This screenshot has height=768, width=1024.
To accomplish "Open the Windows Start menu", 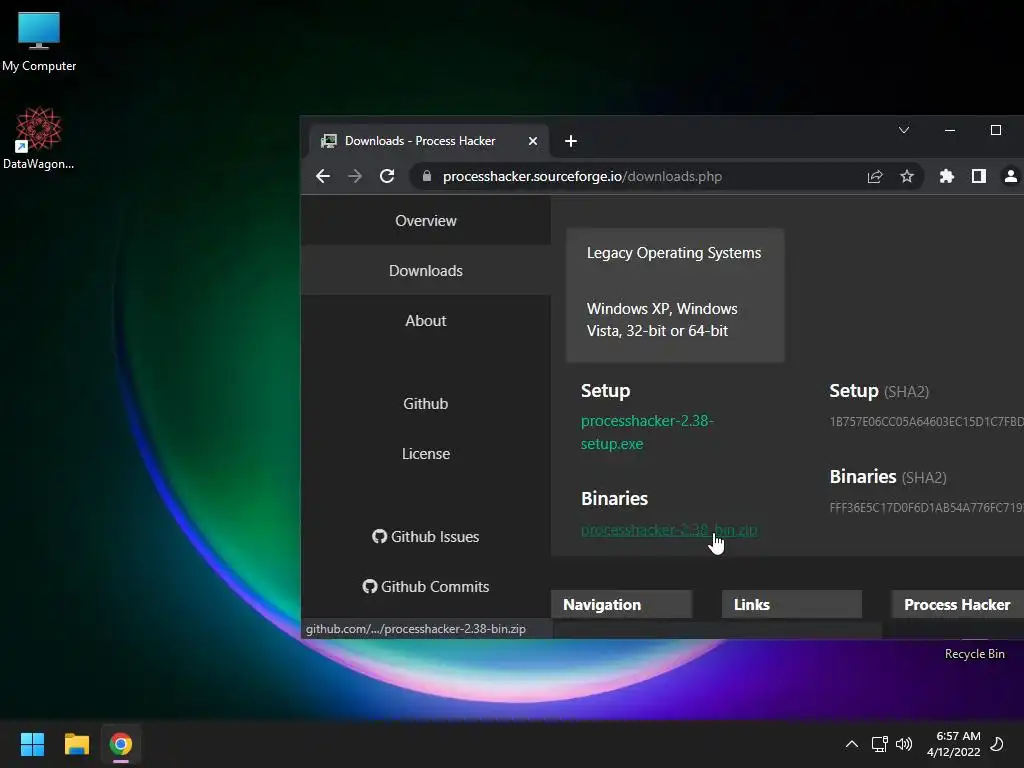I will [x=32, y=744].
